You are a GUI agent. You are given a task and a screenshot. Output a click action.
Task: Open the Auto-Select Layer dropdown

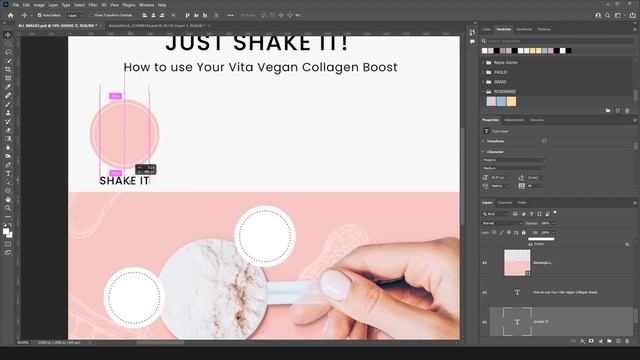pos(75,15)
